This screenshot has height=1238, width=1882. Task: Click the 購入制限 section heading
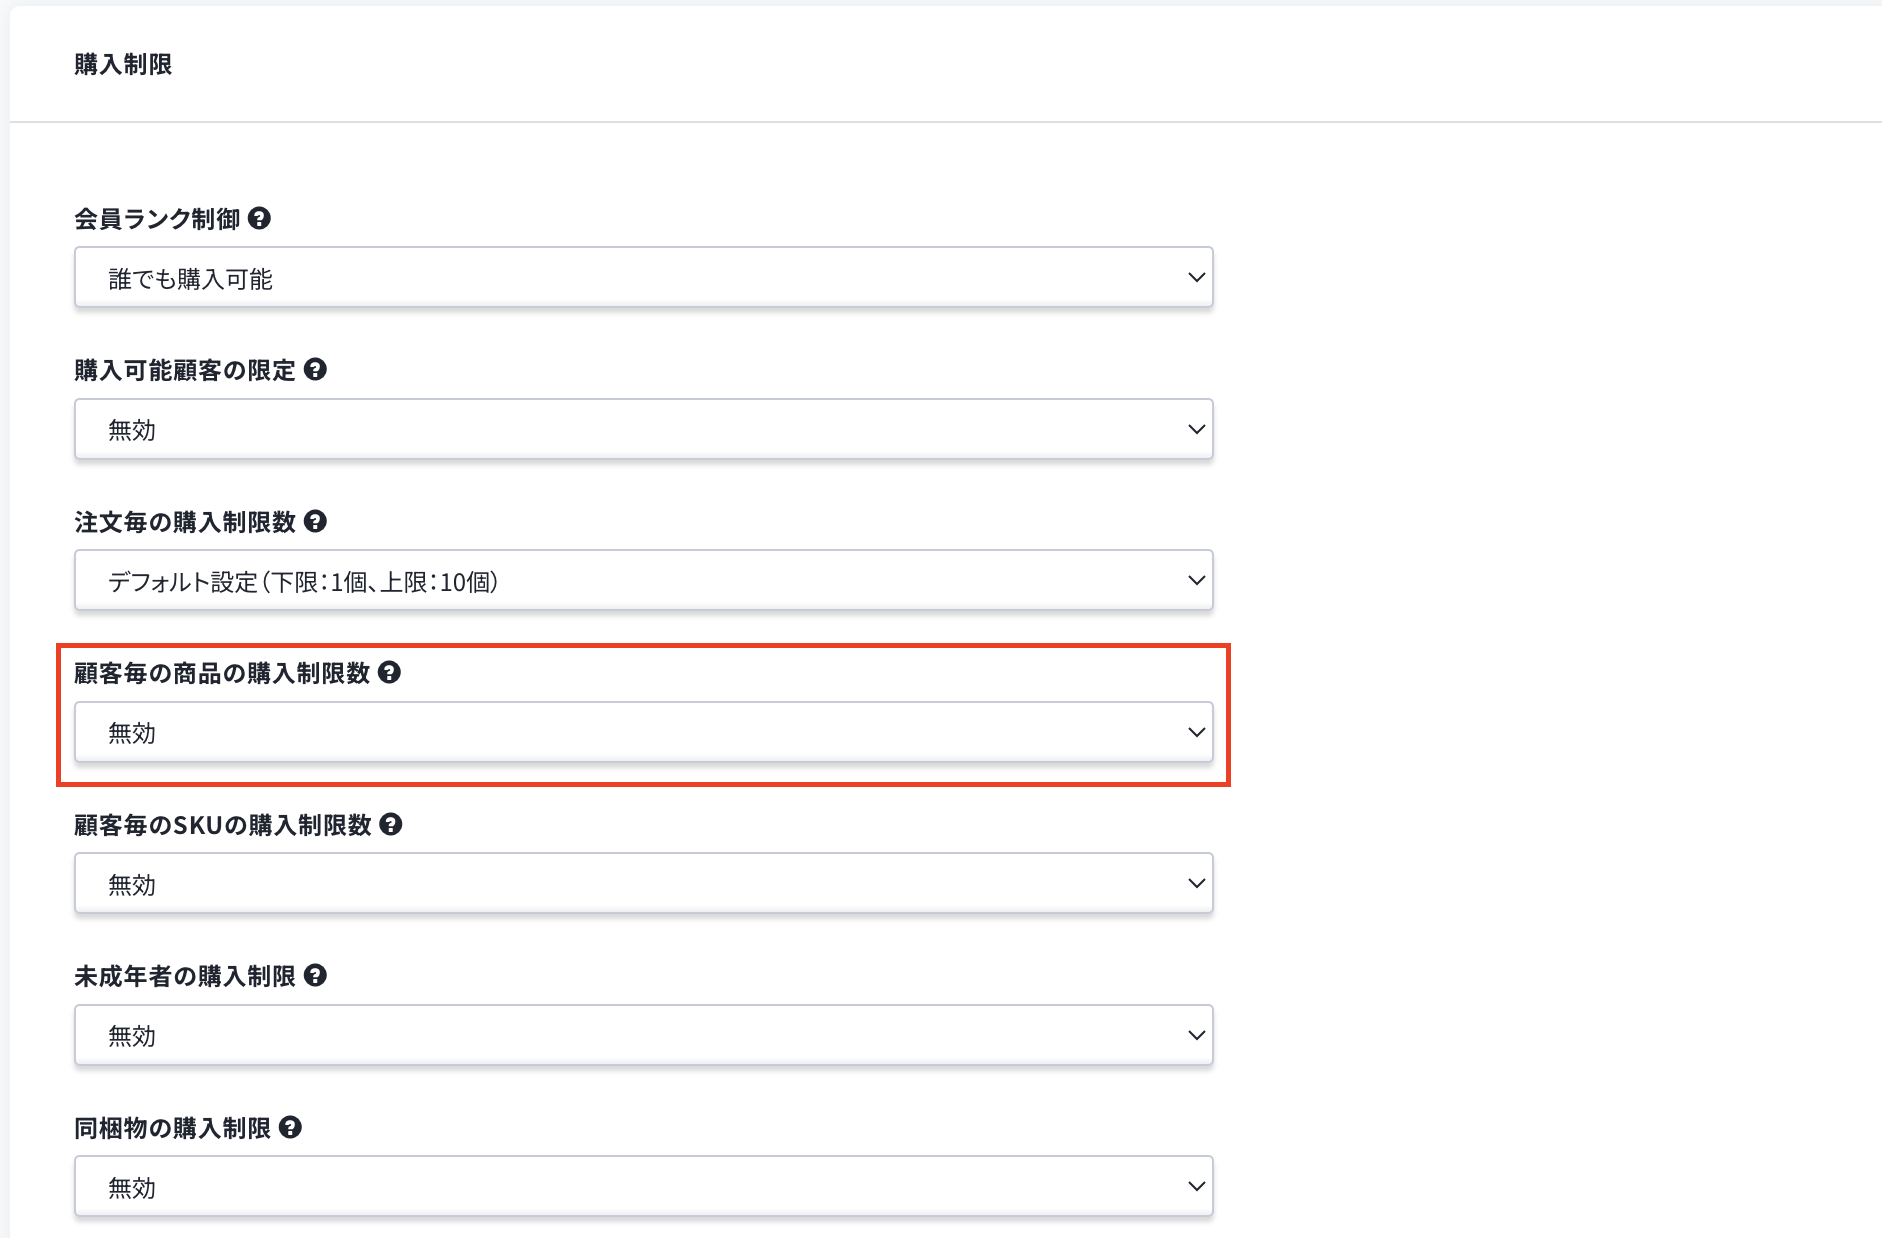click(123, 64)
